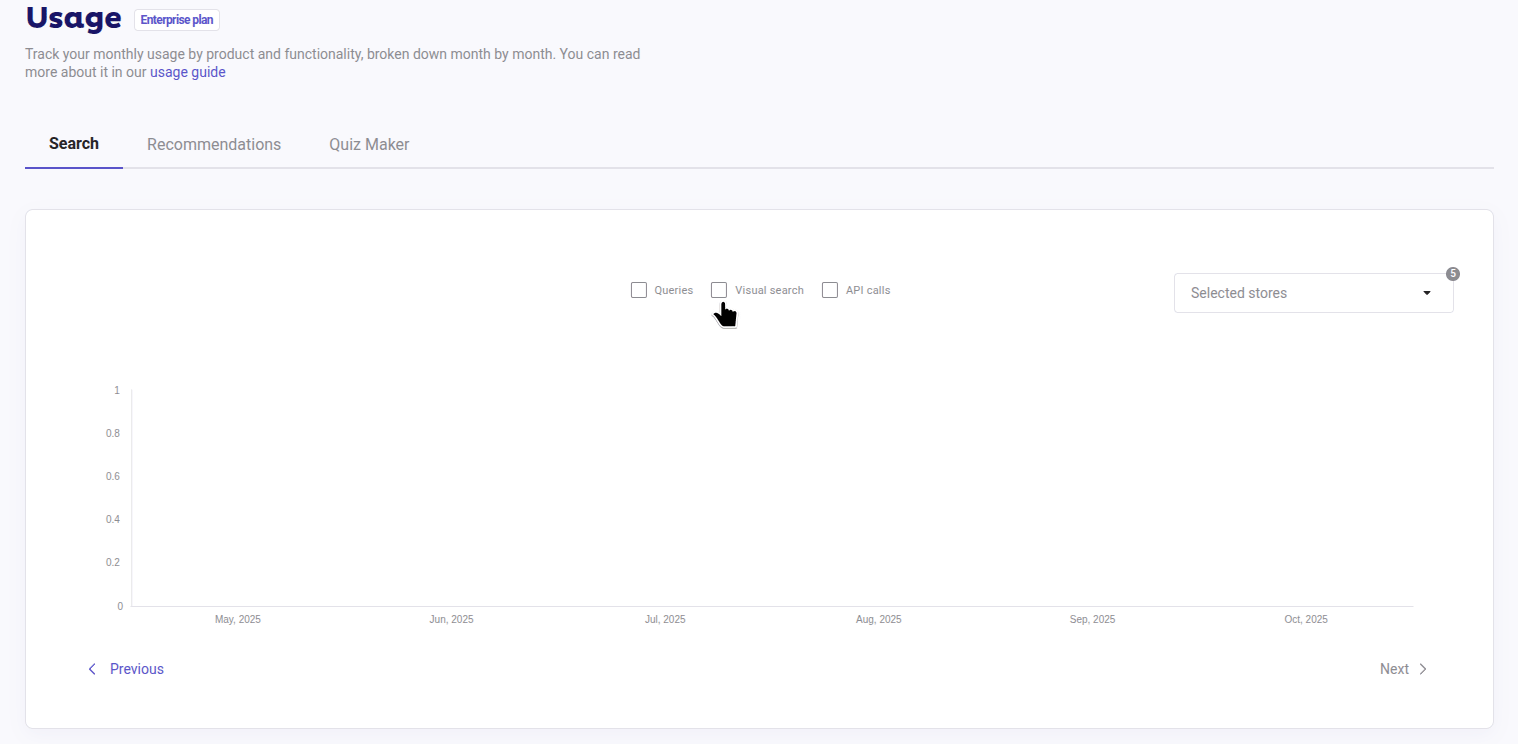Click the Aug, 2025 label on the axis
The image size is (1518, 744).
[x=878, y=618]
